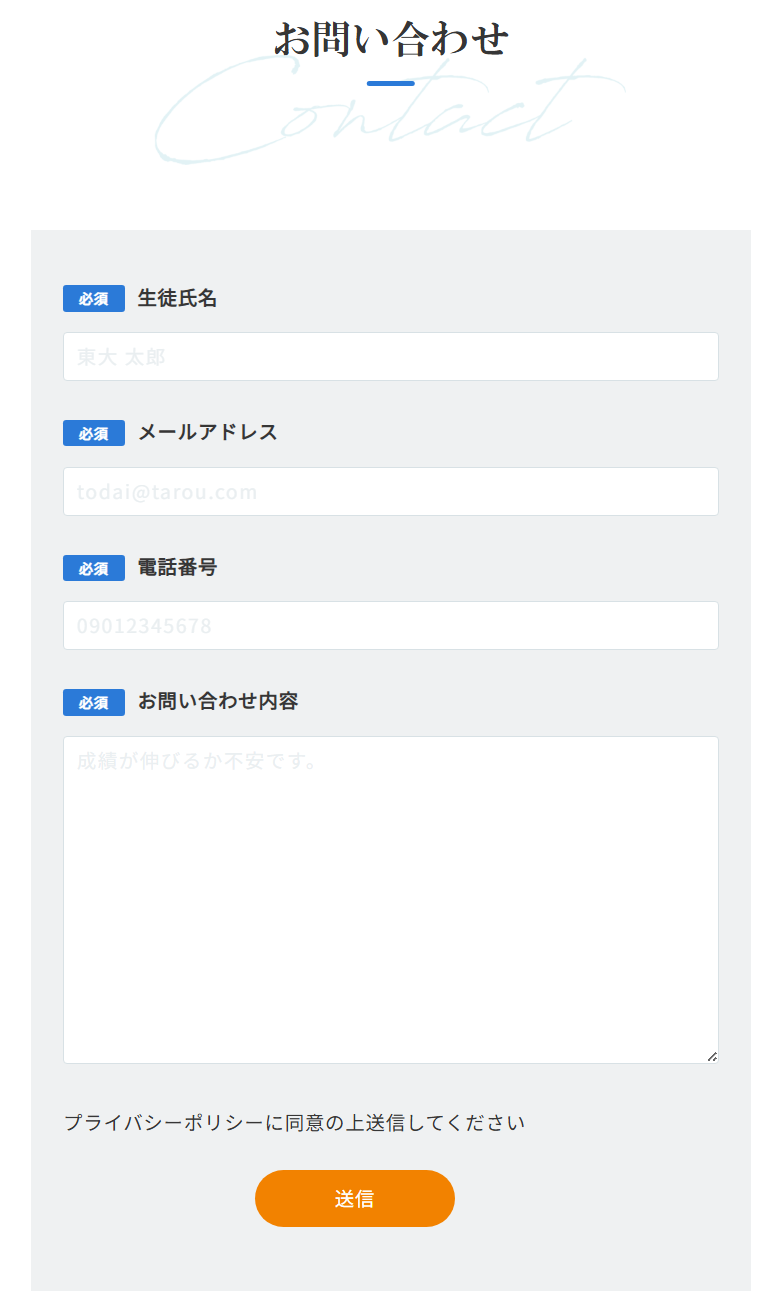Click the お問い合わせ内容 field label
The image size is (782, 1316).
pyautogui.click(x=218, y=701)
